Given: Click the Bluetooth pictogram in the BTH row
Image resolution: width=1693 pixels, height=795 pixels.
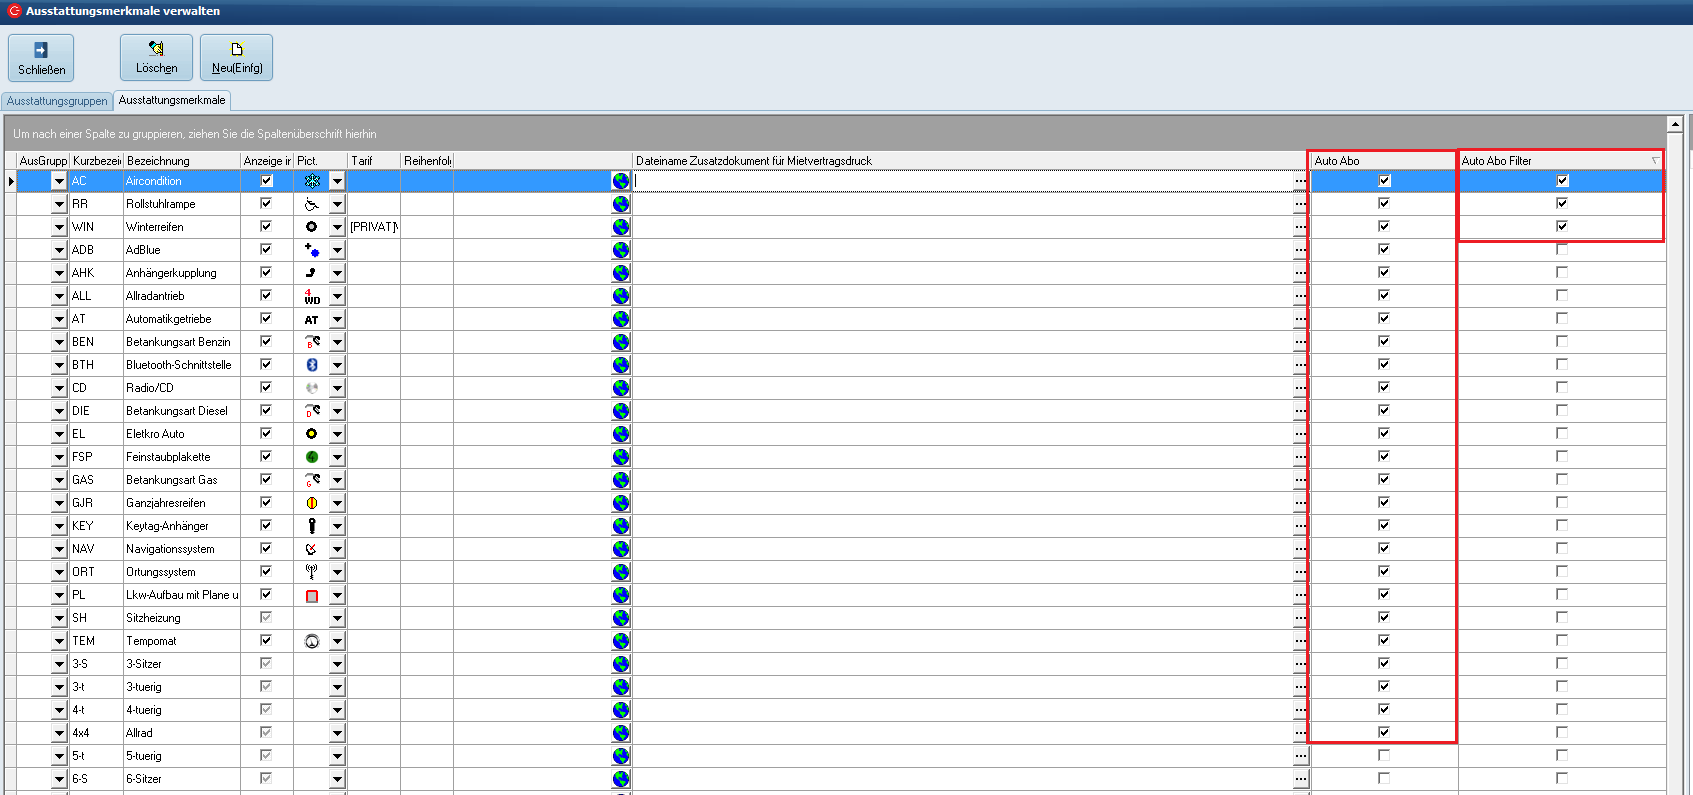Looking at the screenshot, I should [312, 365].
